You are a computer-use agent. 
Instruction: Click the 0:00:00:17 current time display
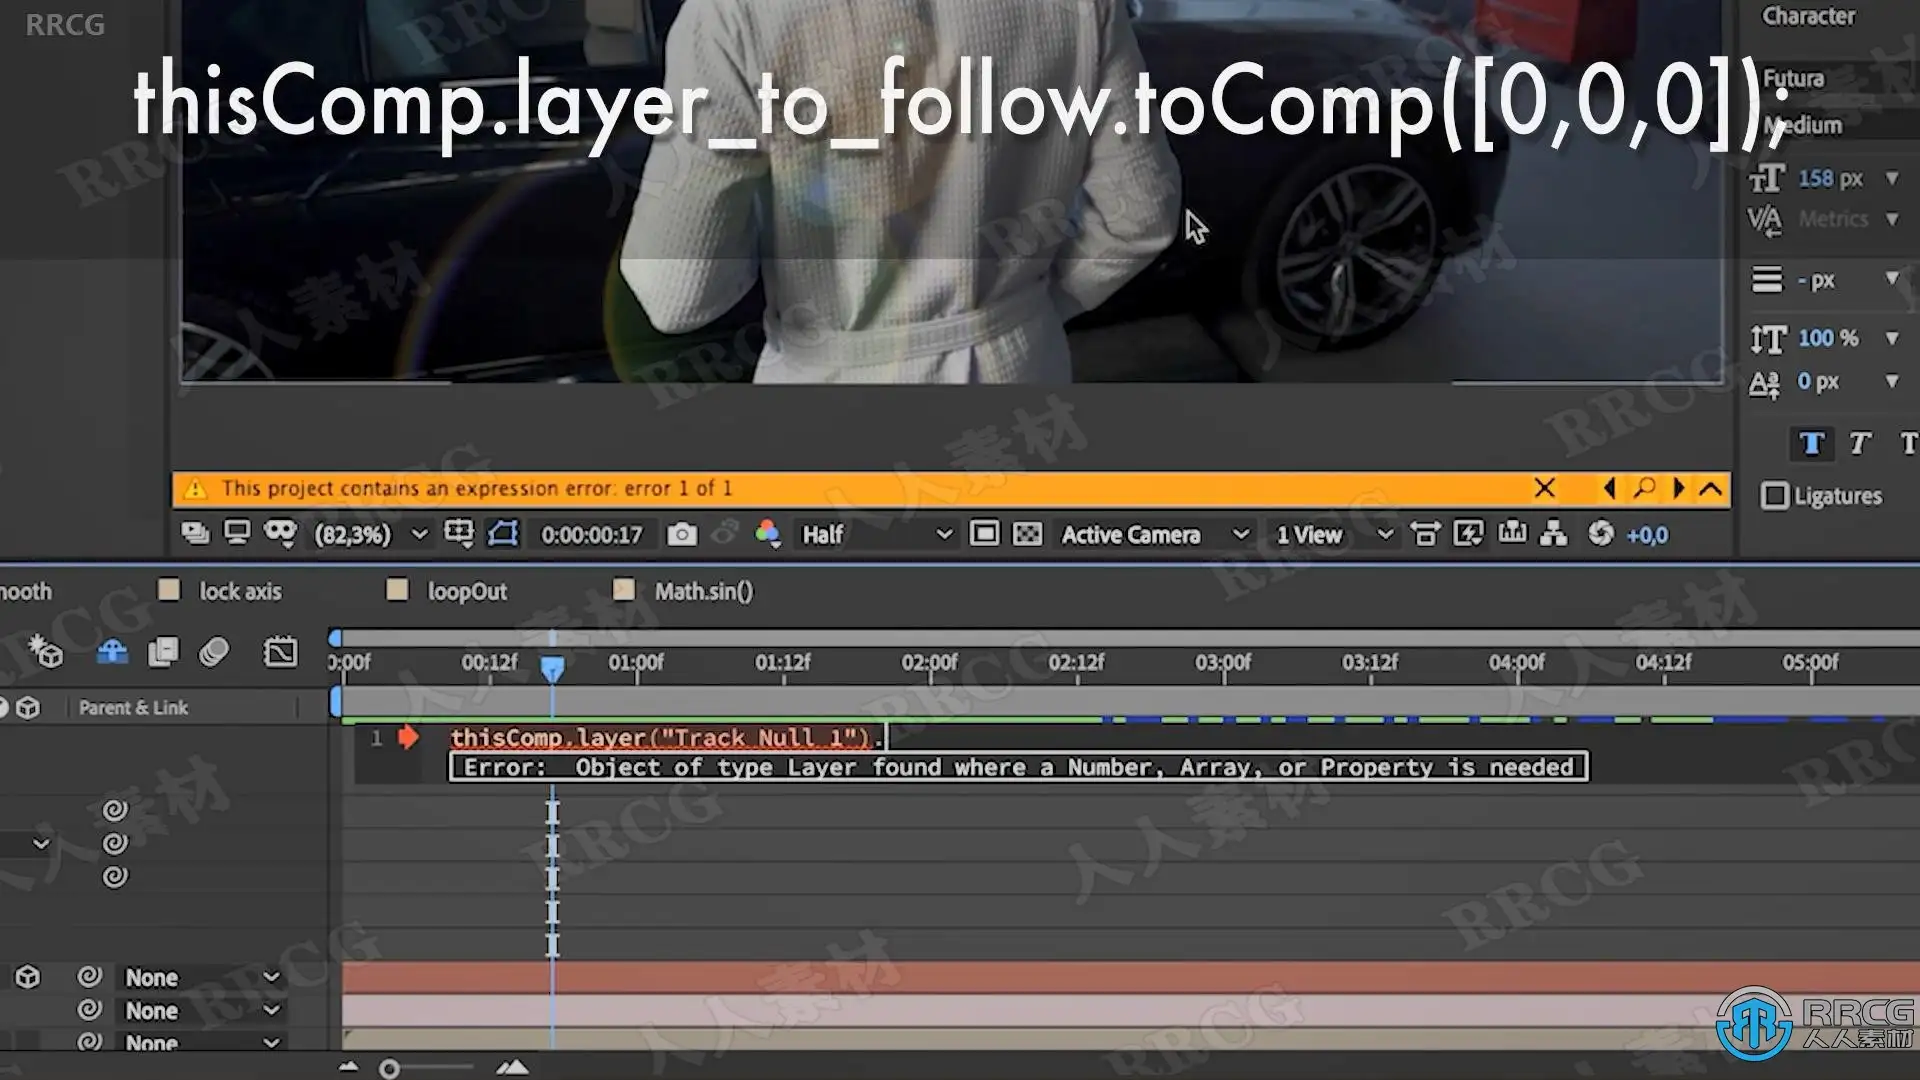click(x=591, y=535)
